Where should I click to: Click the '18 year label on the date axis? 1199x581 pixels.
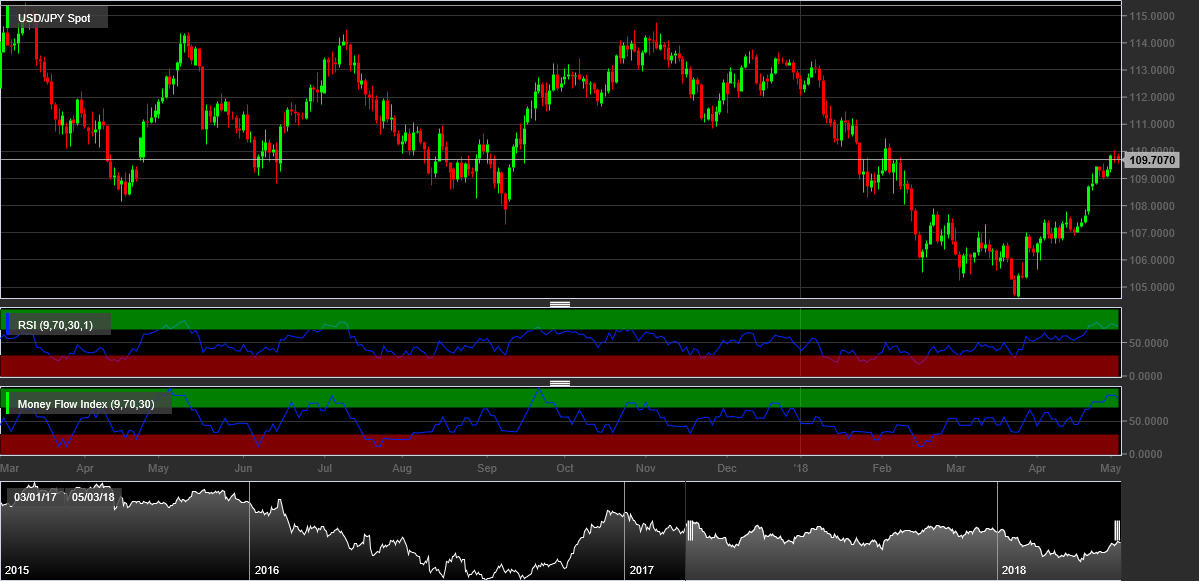801,467
